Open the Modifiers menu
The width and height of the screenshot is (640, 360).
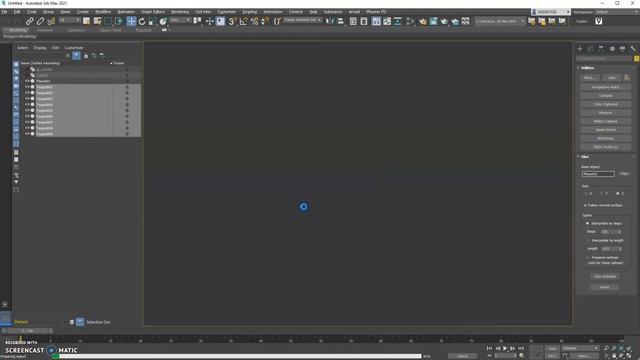103,12
